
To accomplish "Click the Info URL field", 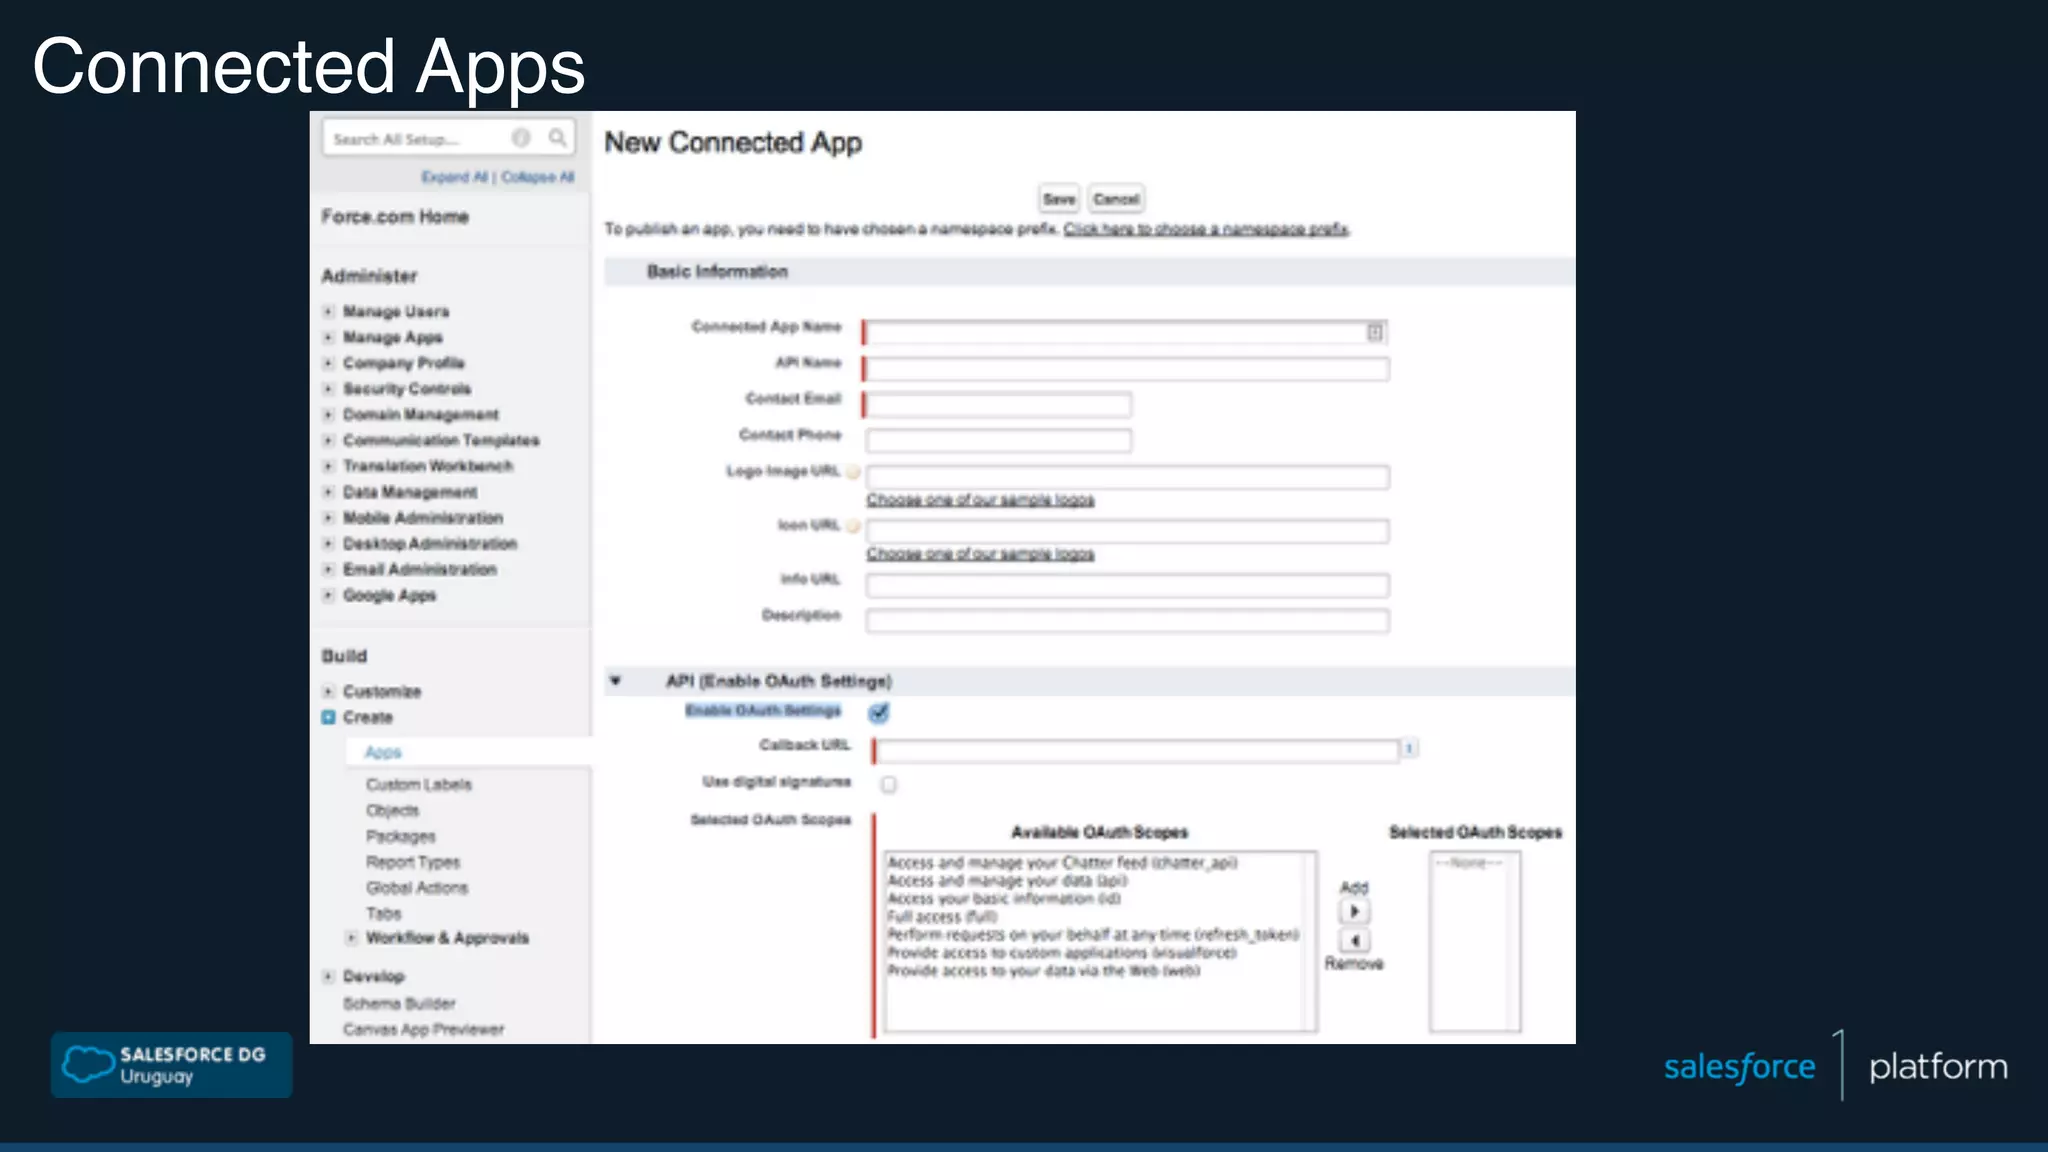I will (1127, 585).
